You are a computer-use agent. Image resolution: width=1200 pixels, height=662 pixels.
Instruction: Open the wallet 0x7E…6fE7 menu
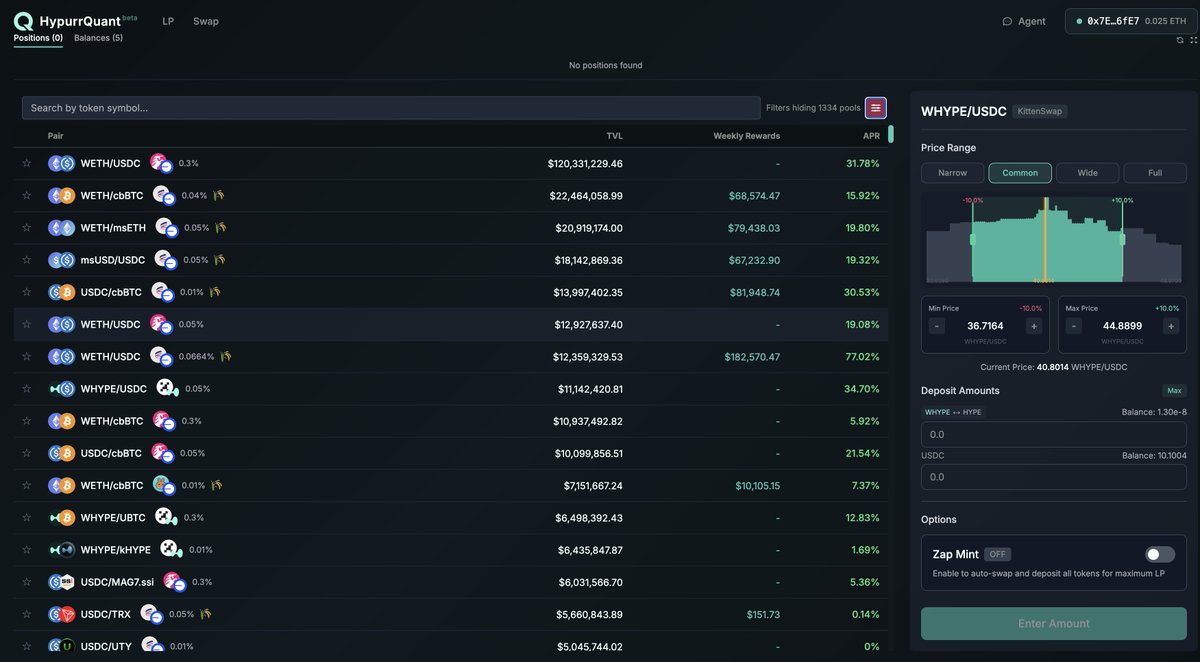[1131, 21]
